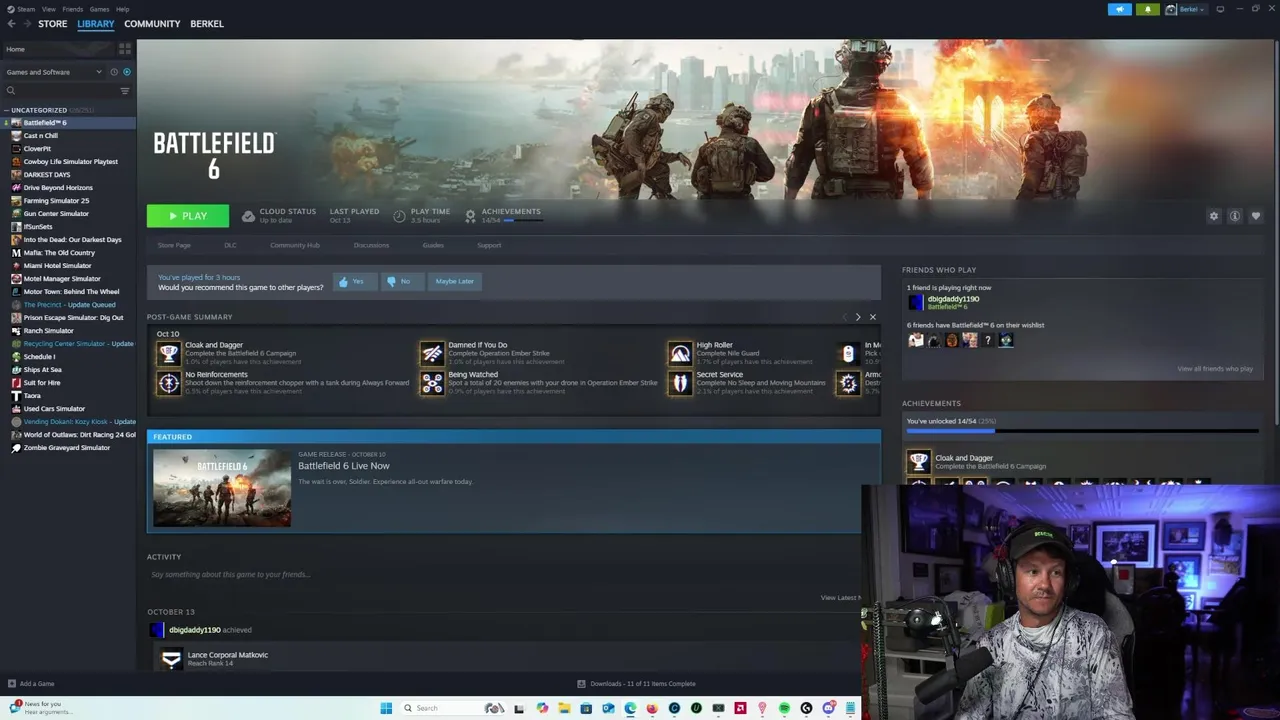Open game settings gear icon

pyautogui.click(x=1214, y=216)
